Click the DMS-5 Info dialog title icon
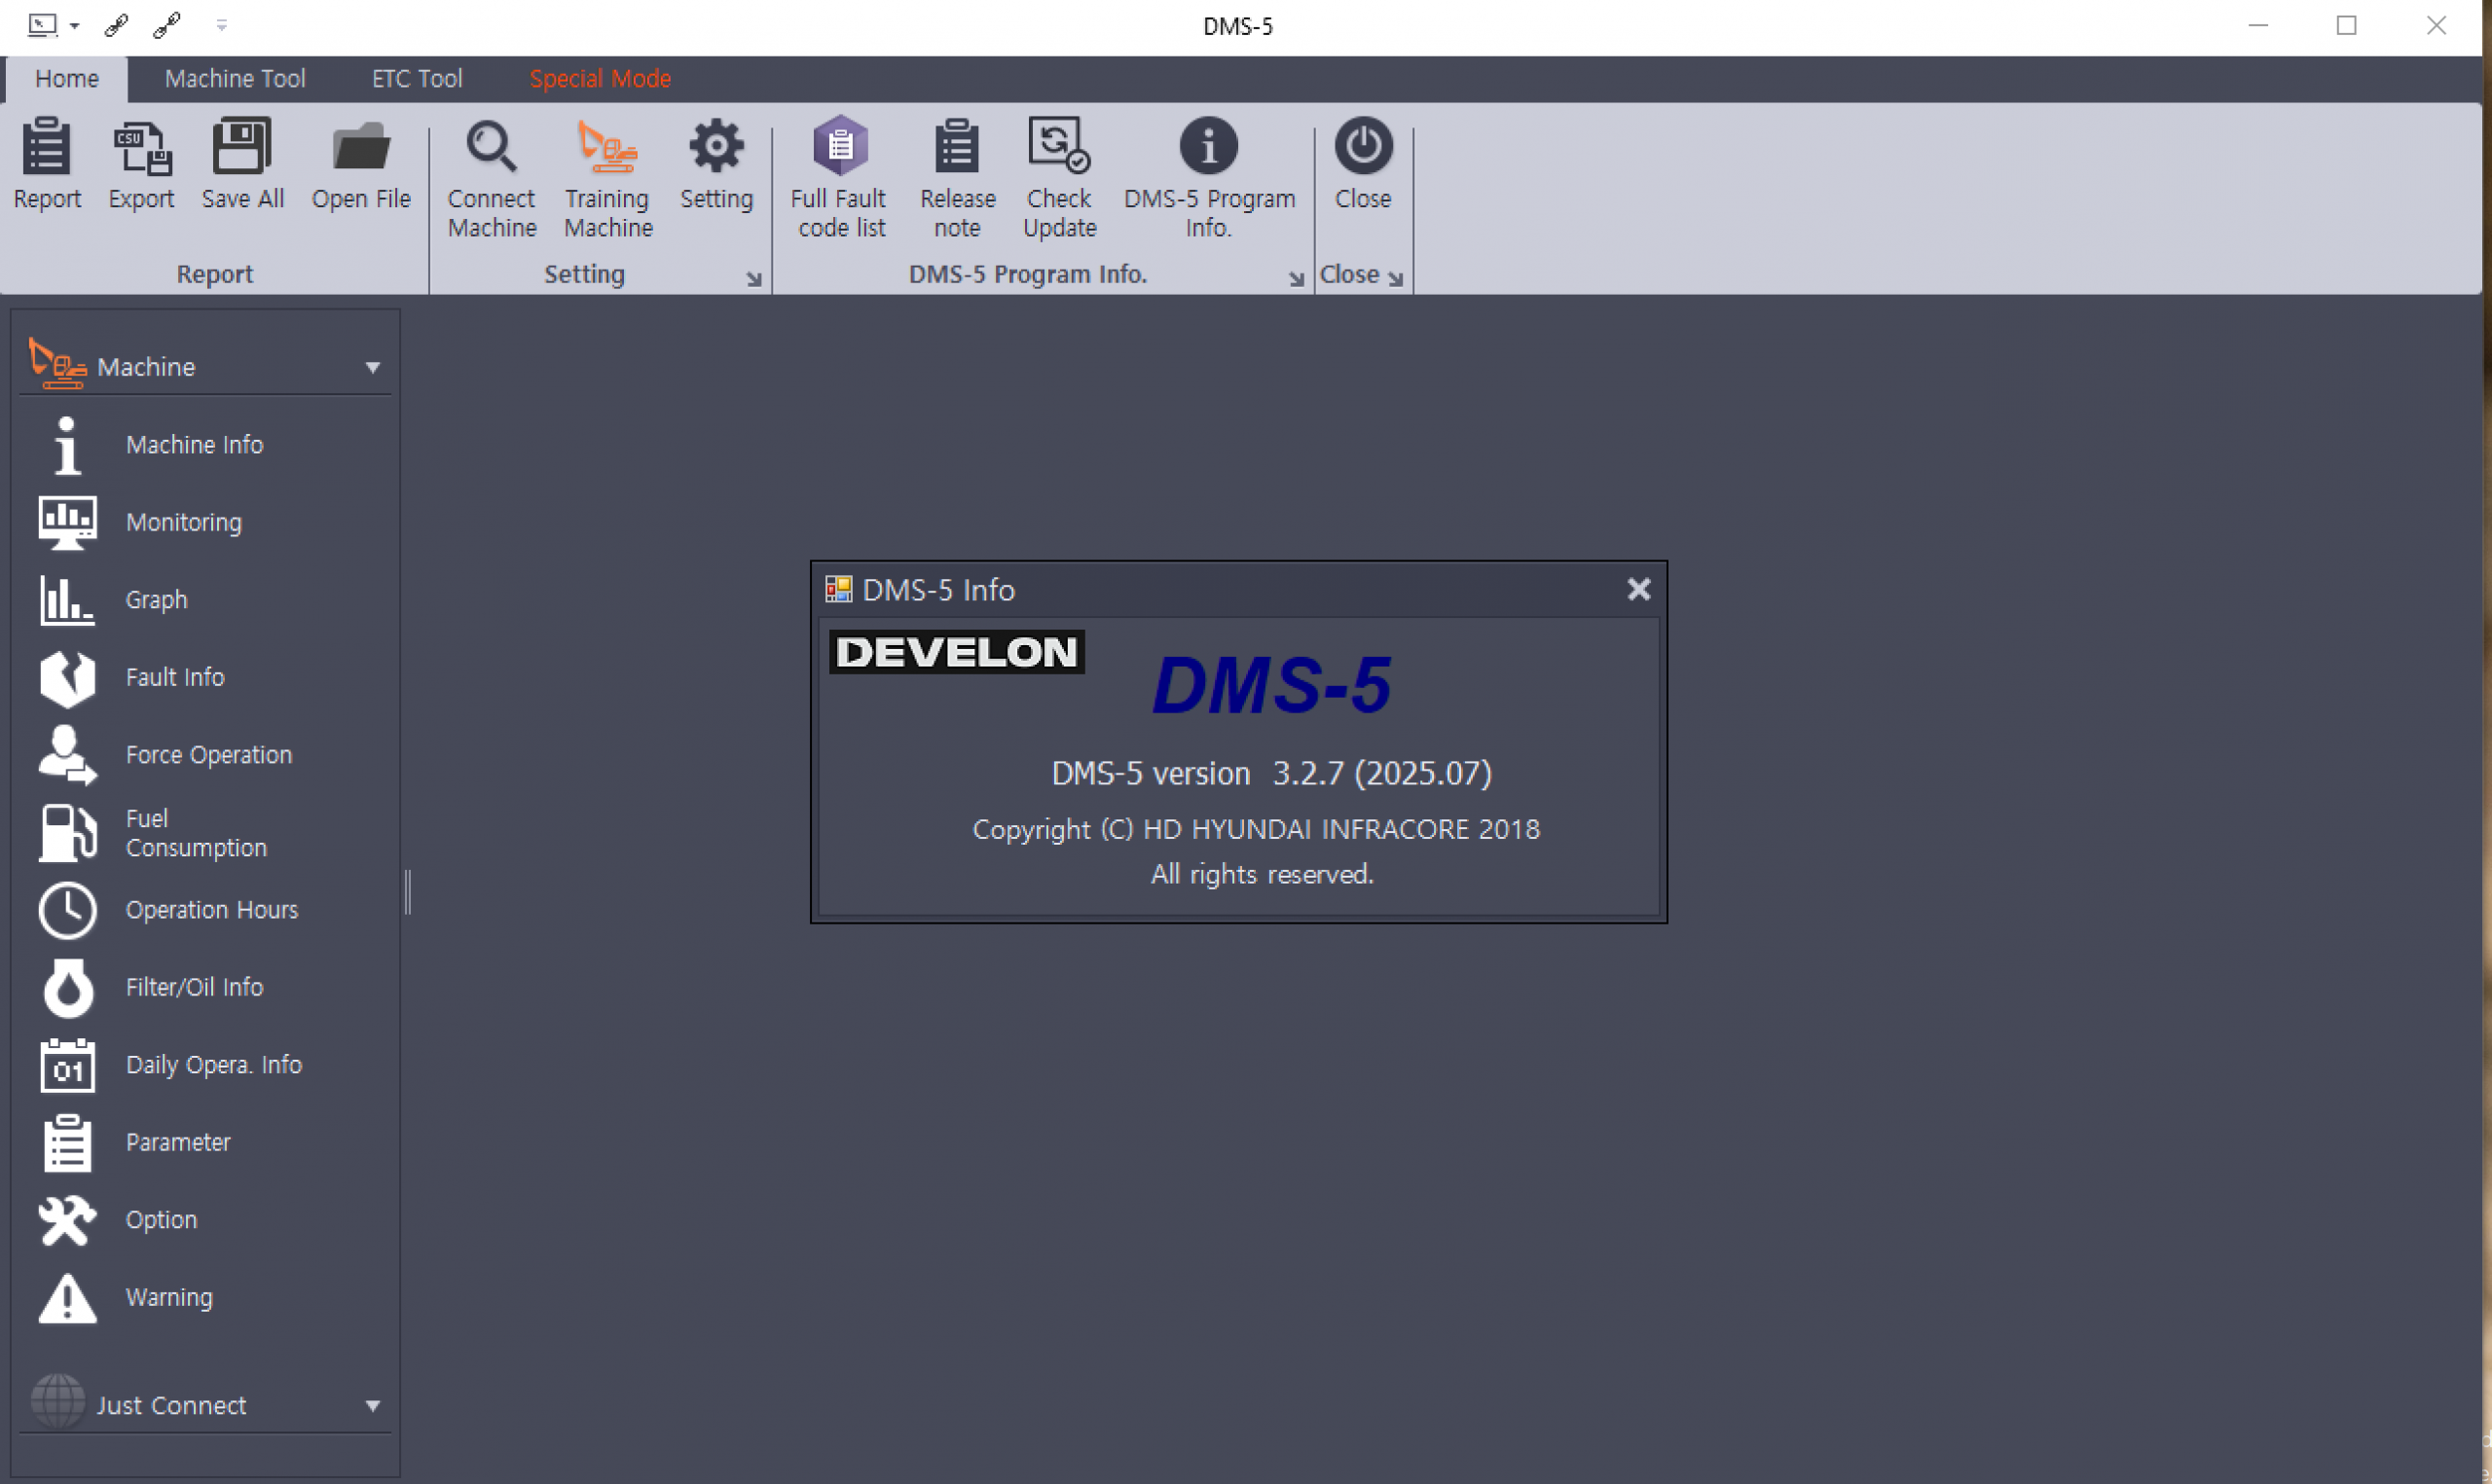This screenshot has height=1484, width=2492. tap(838, 589)
